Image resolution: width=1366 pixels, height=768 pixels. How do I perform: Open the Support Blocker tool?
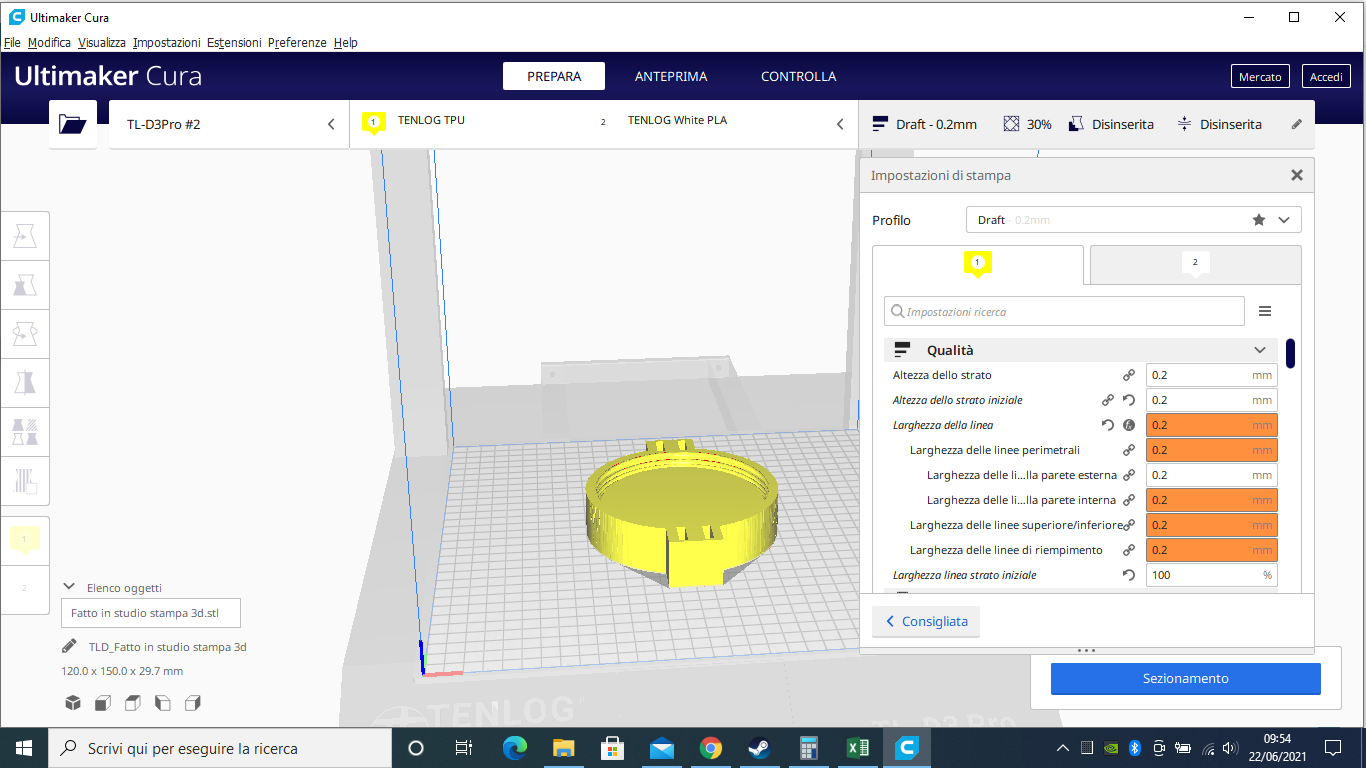click(x=25, y=480)
